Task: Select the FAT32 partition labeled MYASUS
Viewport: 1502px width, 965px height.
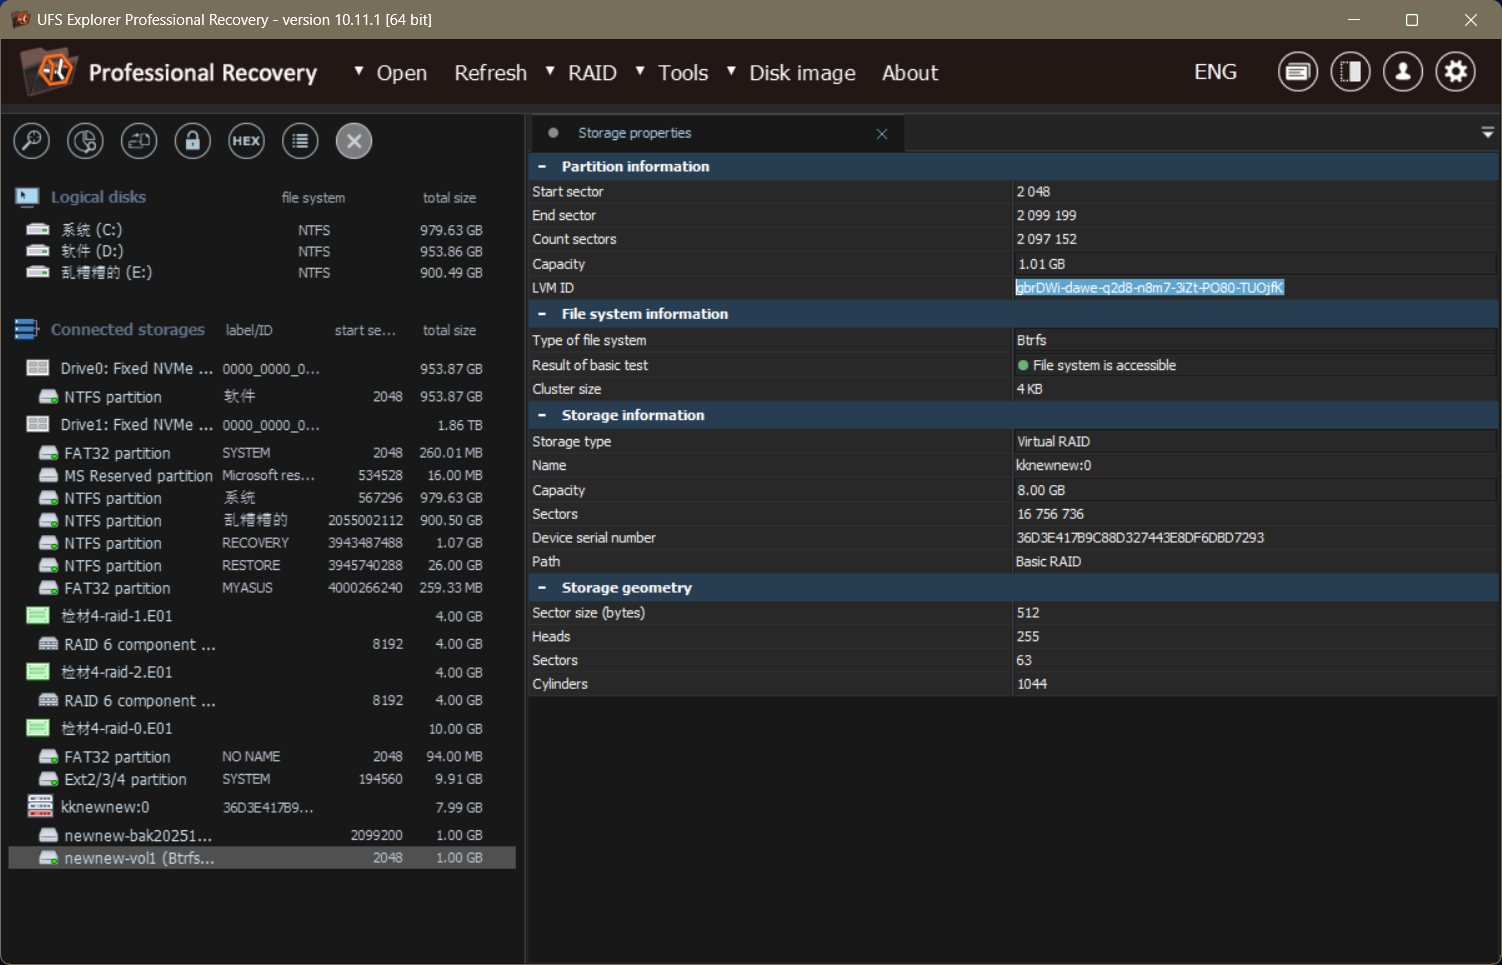Action: click(262, 588)
